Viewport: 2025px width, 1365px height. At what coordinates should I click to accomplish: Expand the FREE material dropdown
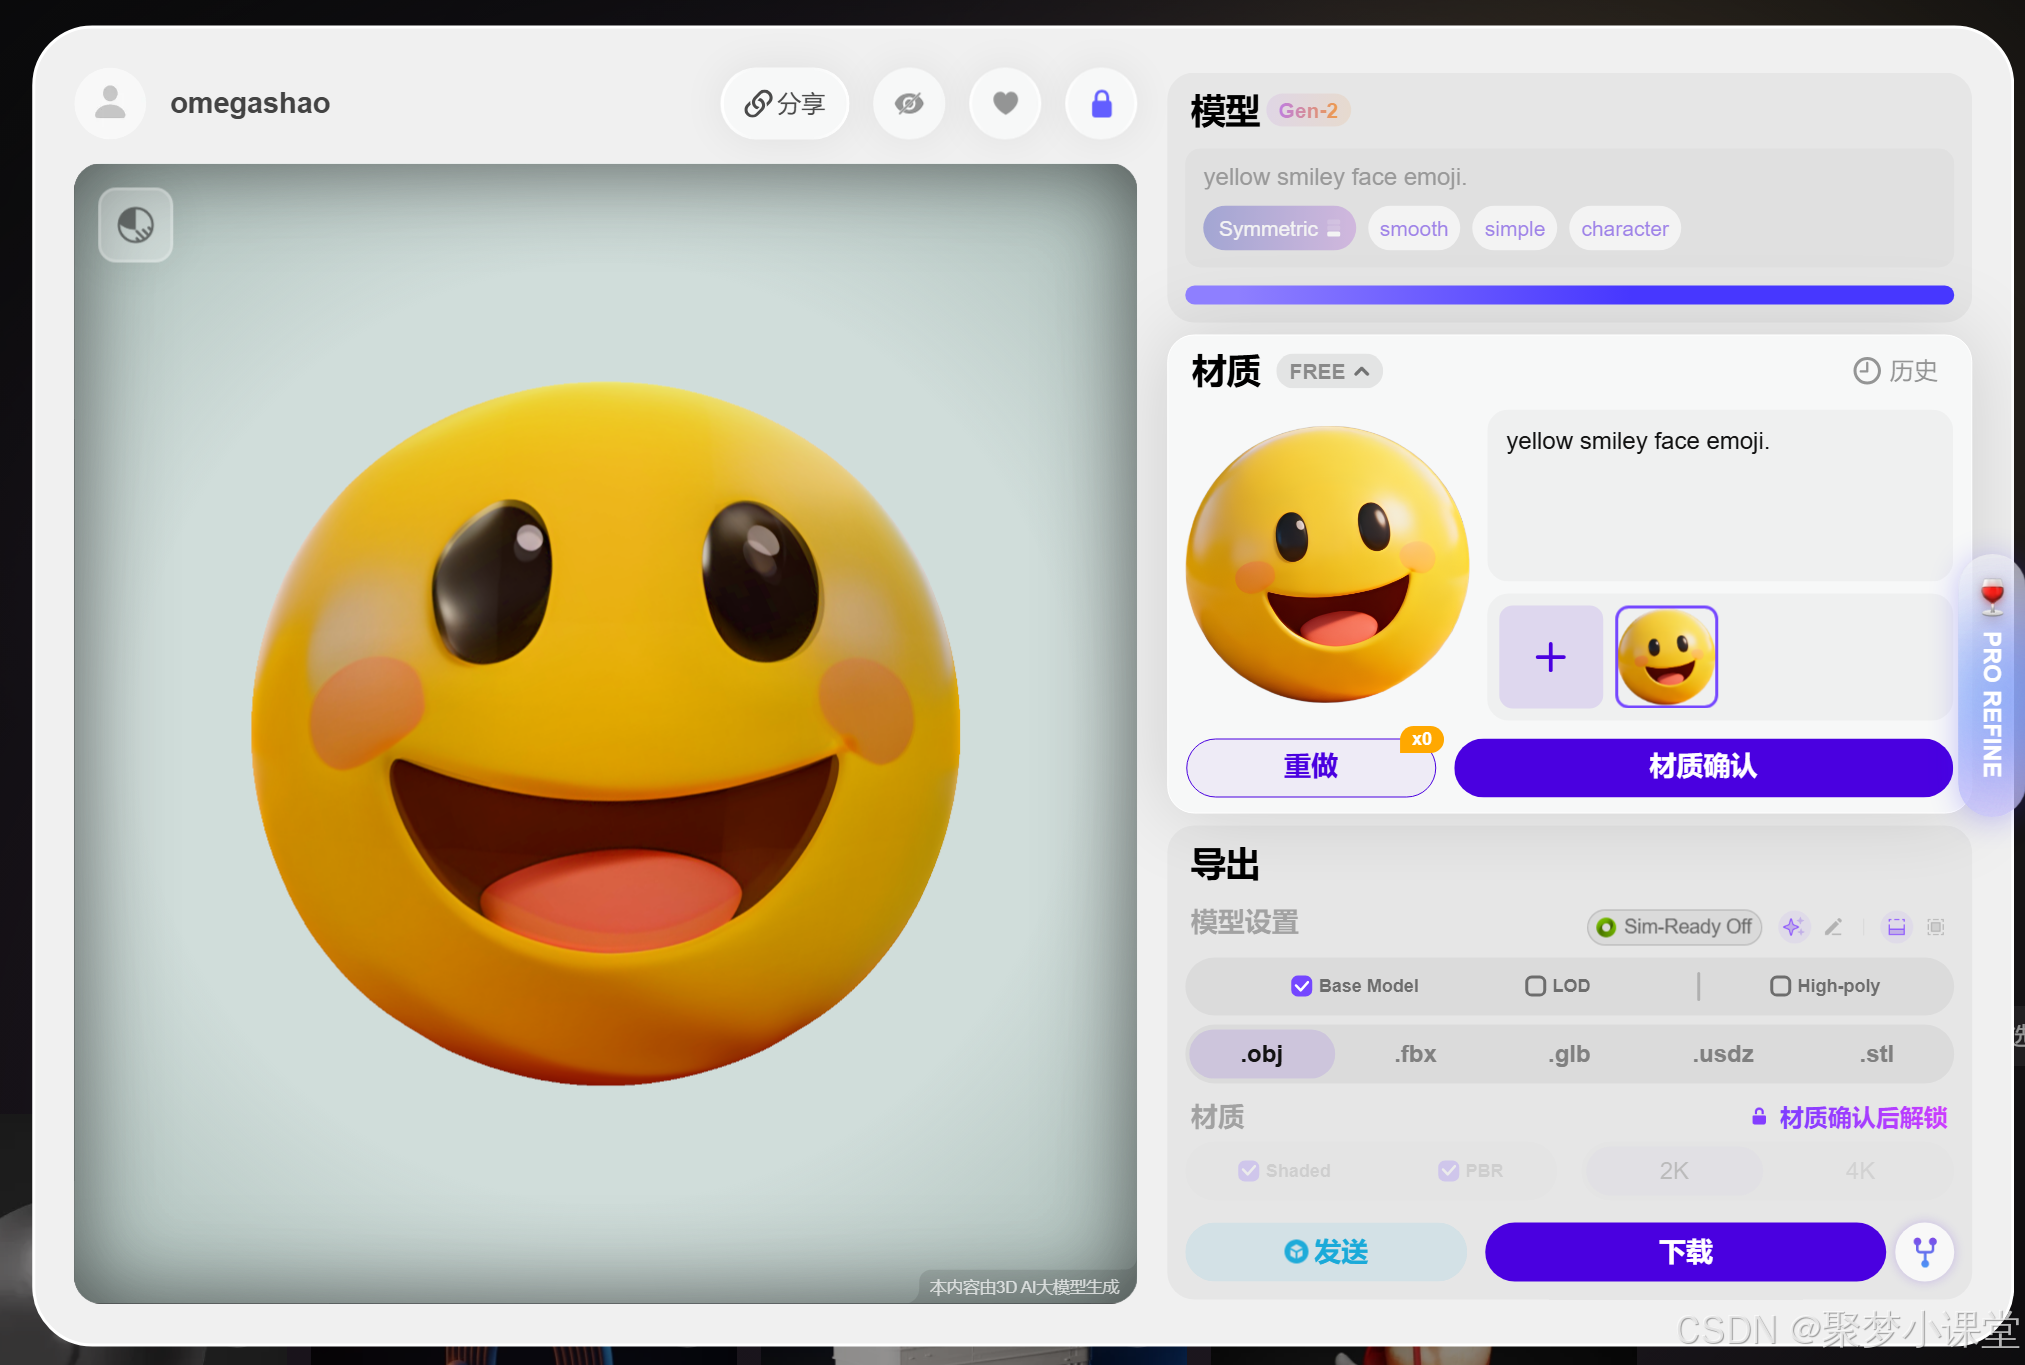pyautogui.click(x=1329, y=372)
